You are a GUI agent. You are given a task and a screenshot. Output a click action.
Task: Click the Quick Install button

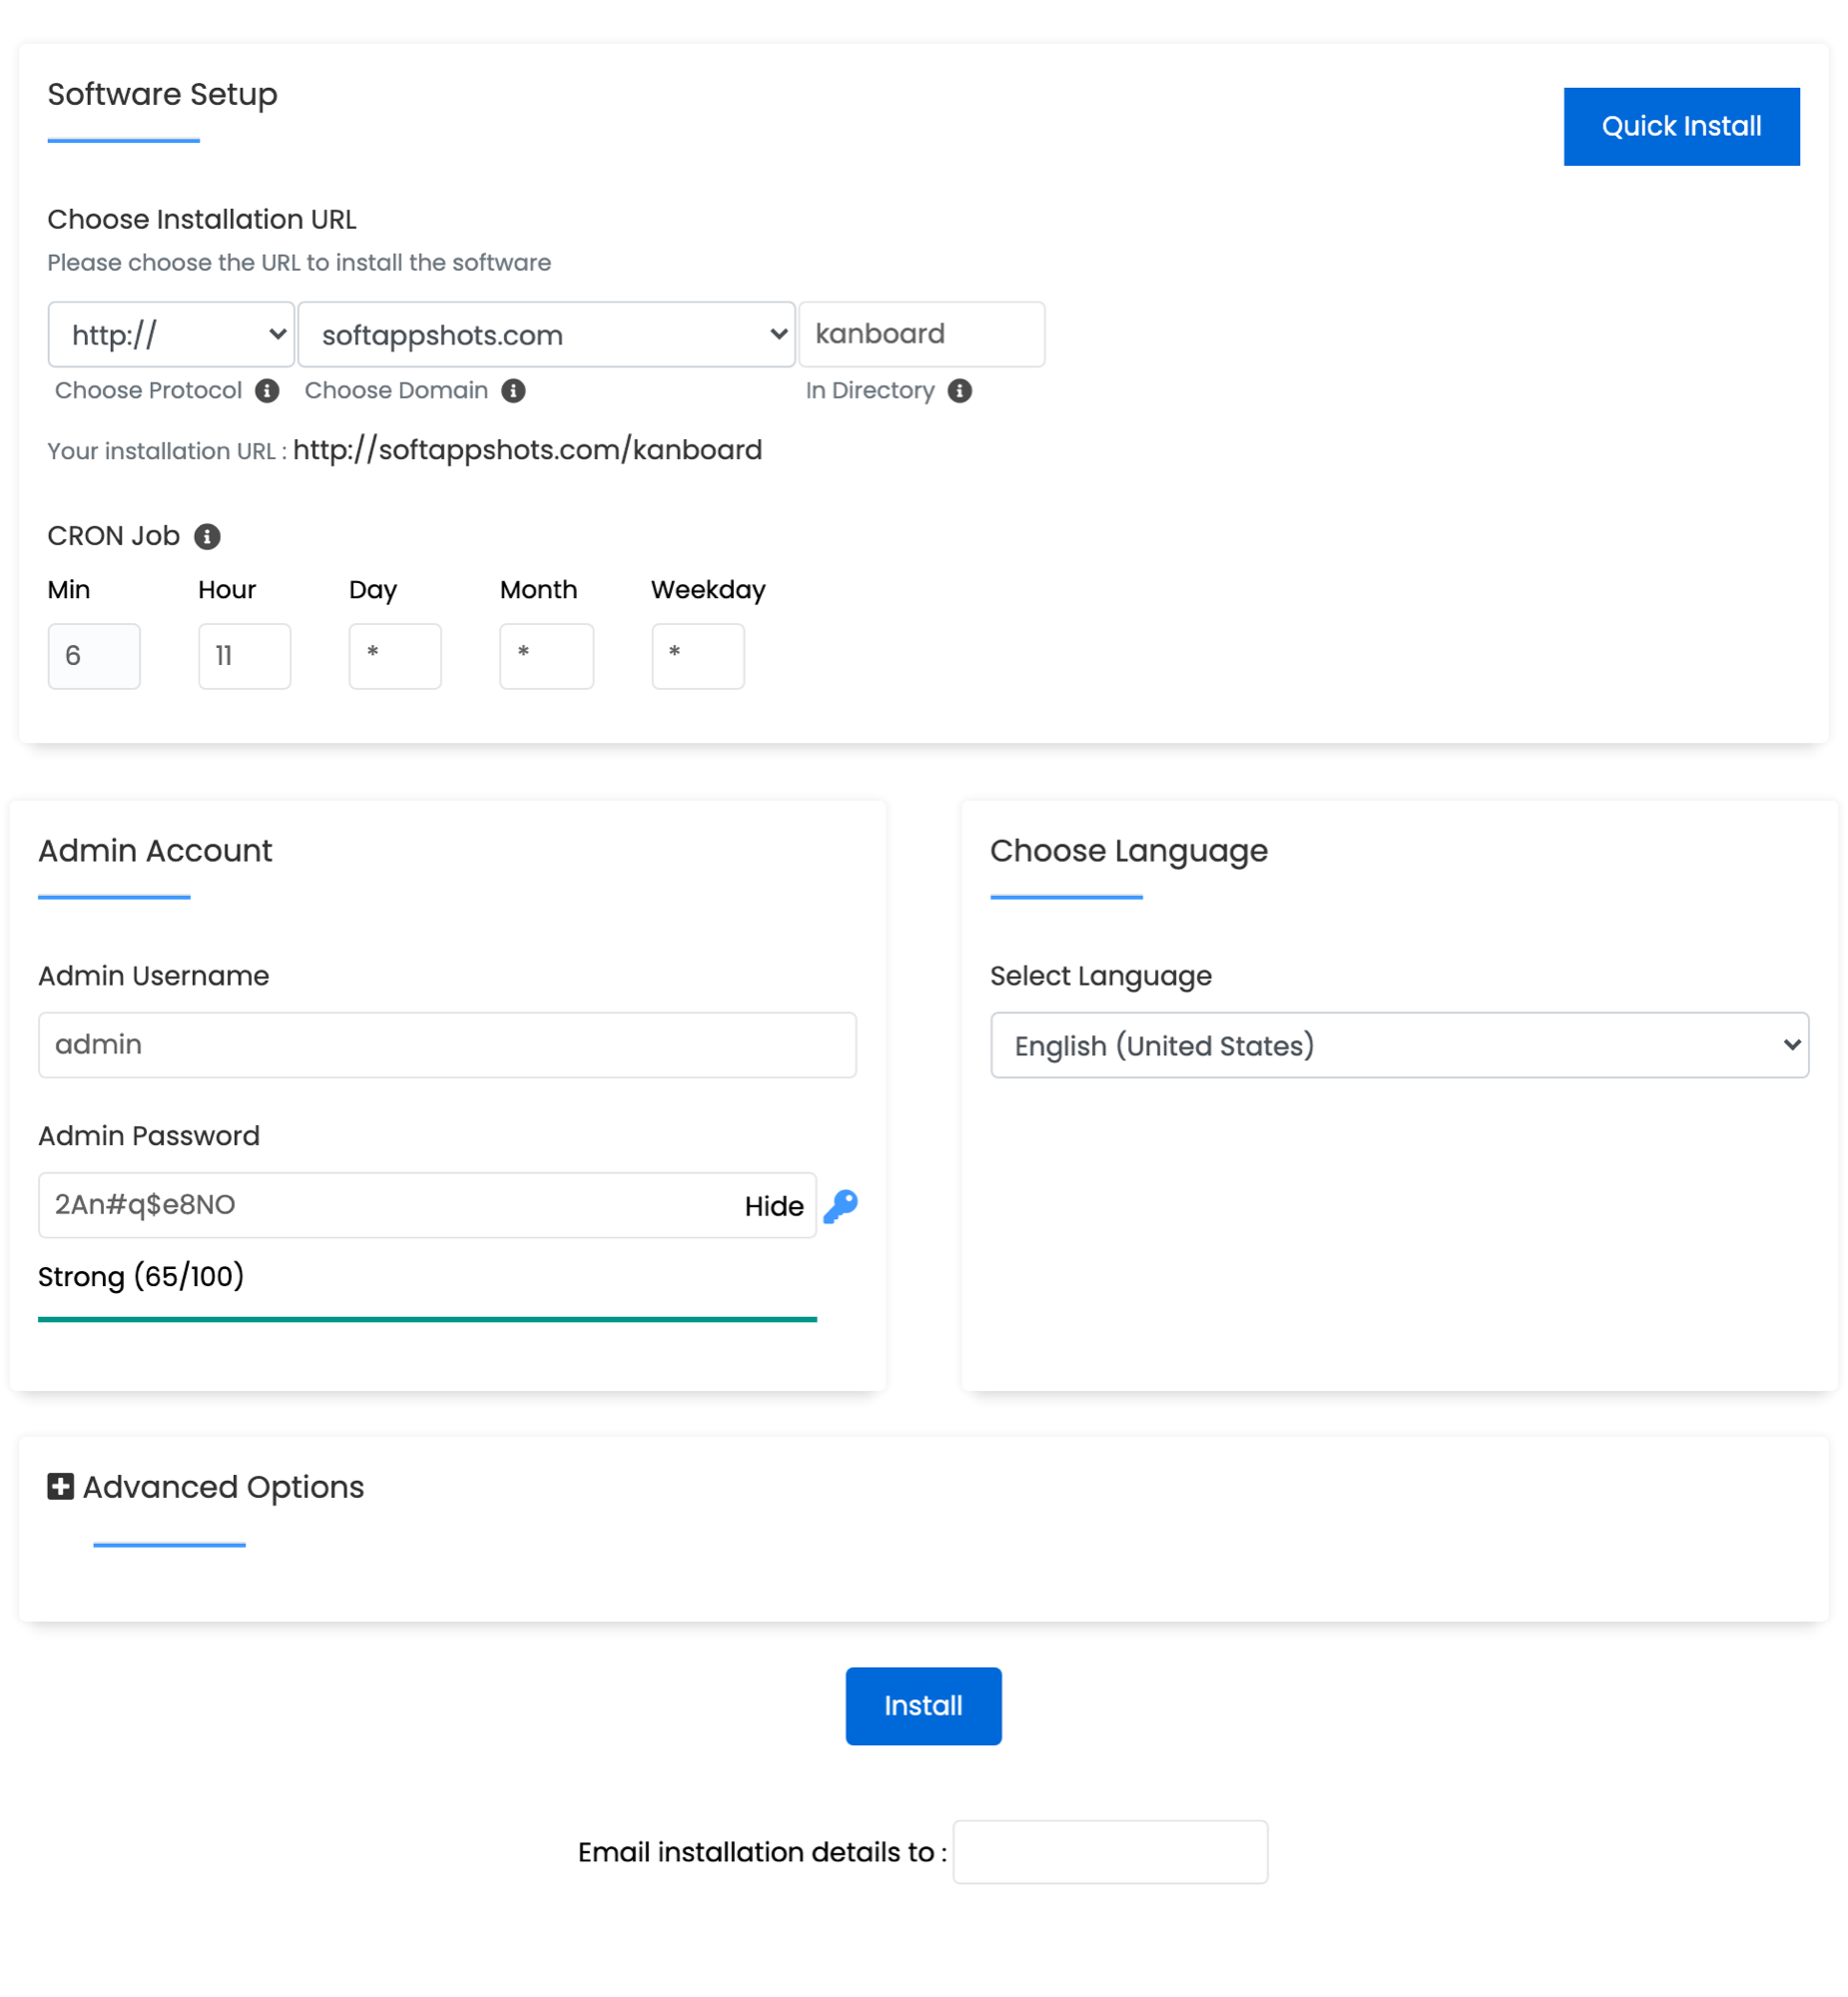[x=1681, y=125]
